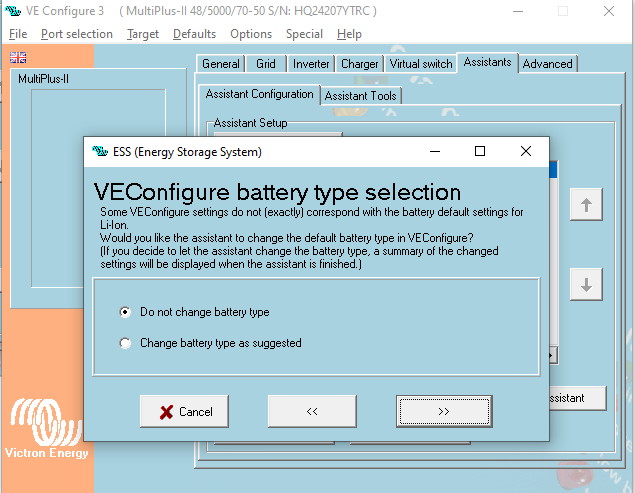Switch to the Virtual switch tab
The width and height of the screenshot is (635, 493).
[x=420, y=64]
